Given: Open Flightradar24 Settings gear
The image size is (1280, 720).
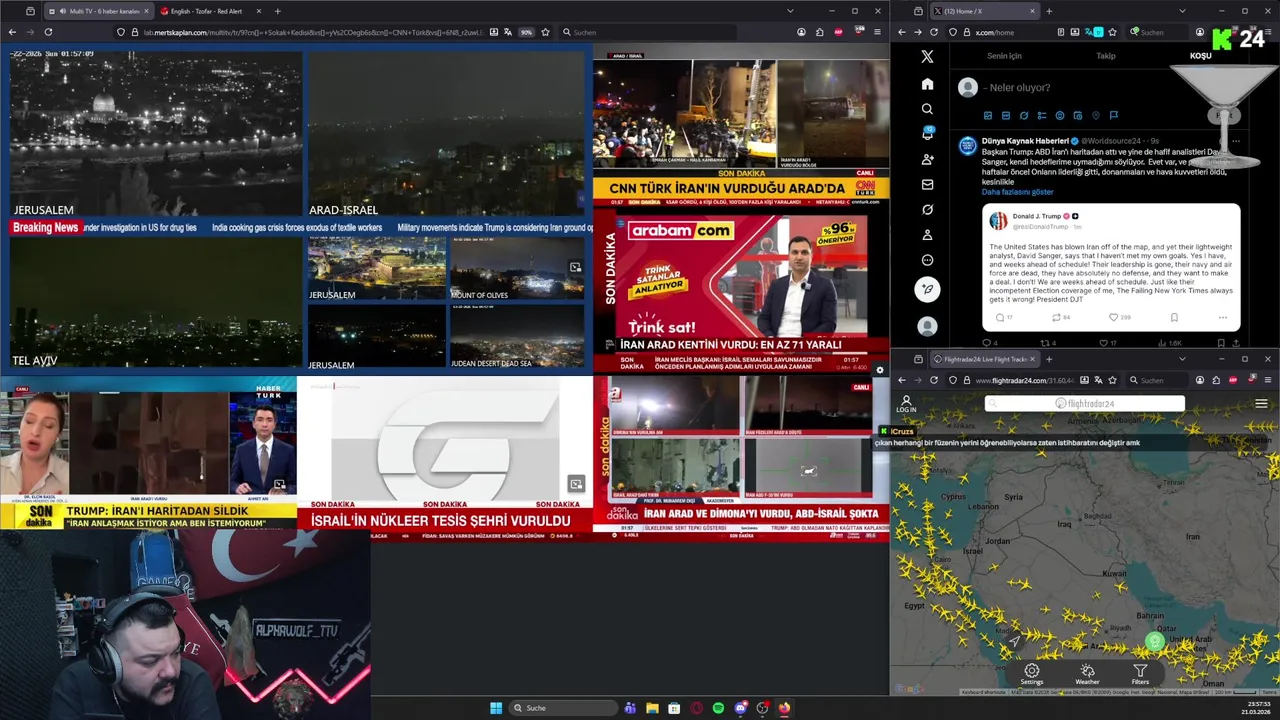Looking at the screenshot, I should [1031, 674].
